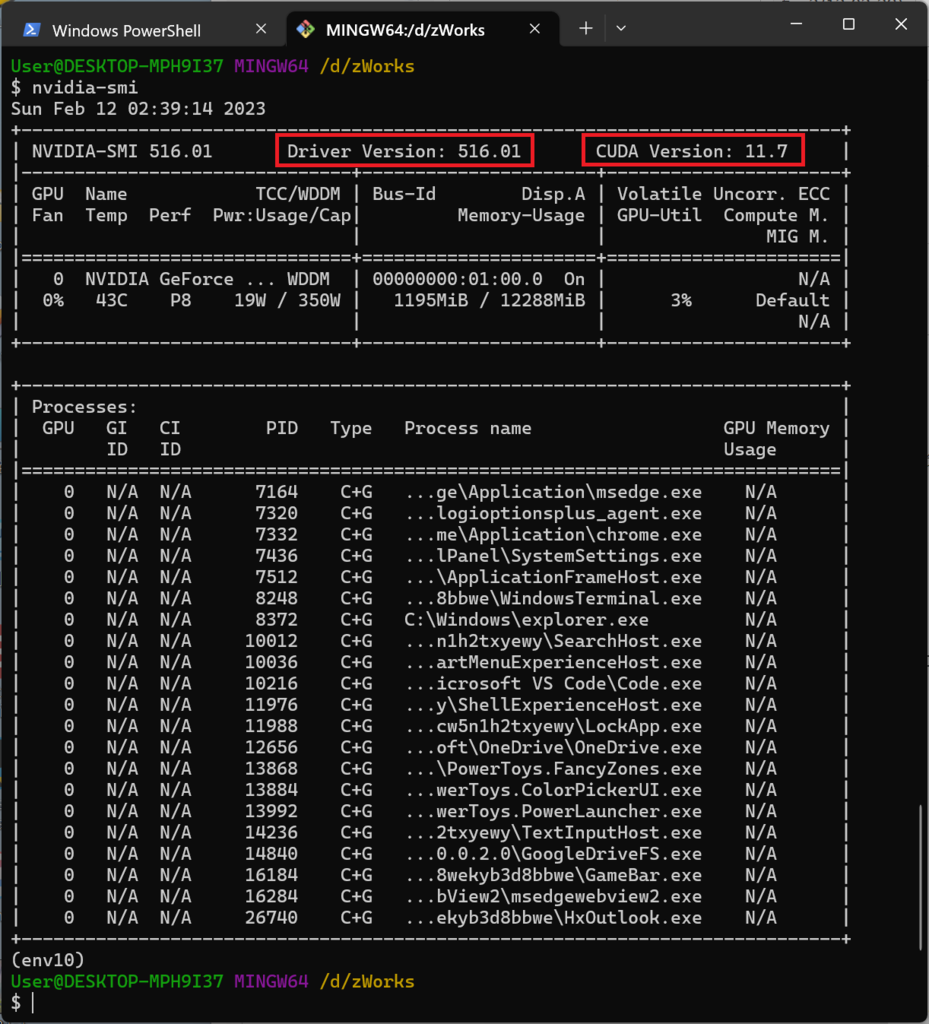Click the GoogleDriveFS.exe process name

point(554,854)
